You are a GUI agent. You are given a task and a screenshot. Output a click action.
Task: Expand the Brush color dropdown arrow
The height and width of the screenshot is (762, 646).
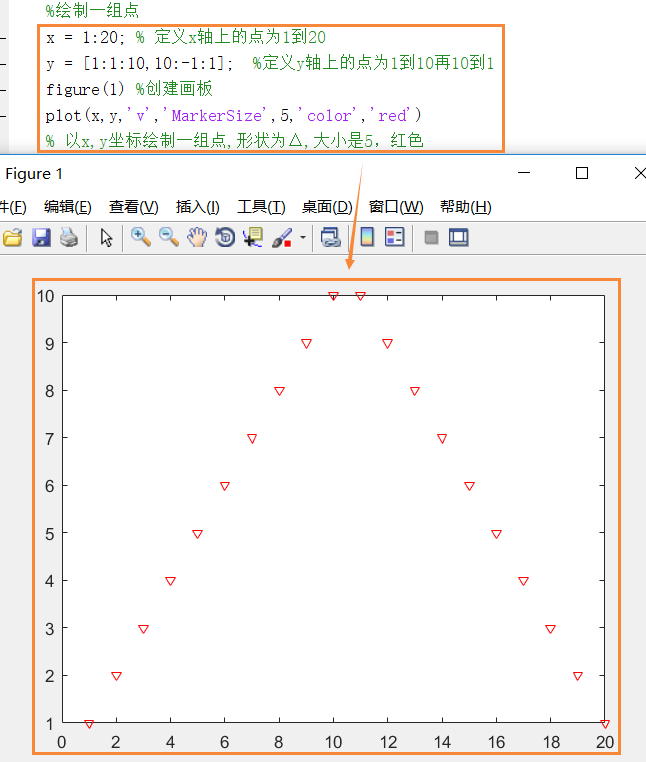coord(303,239)
